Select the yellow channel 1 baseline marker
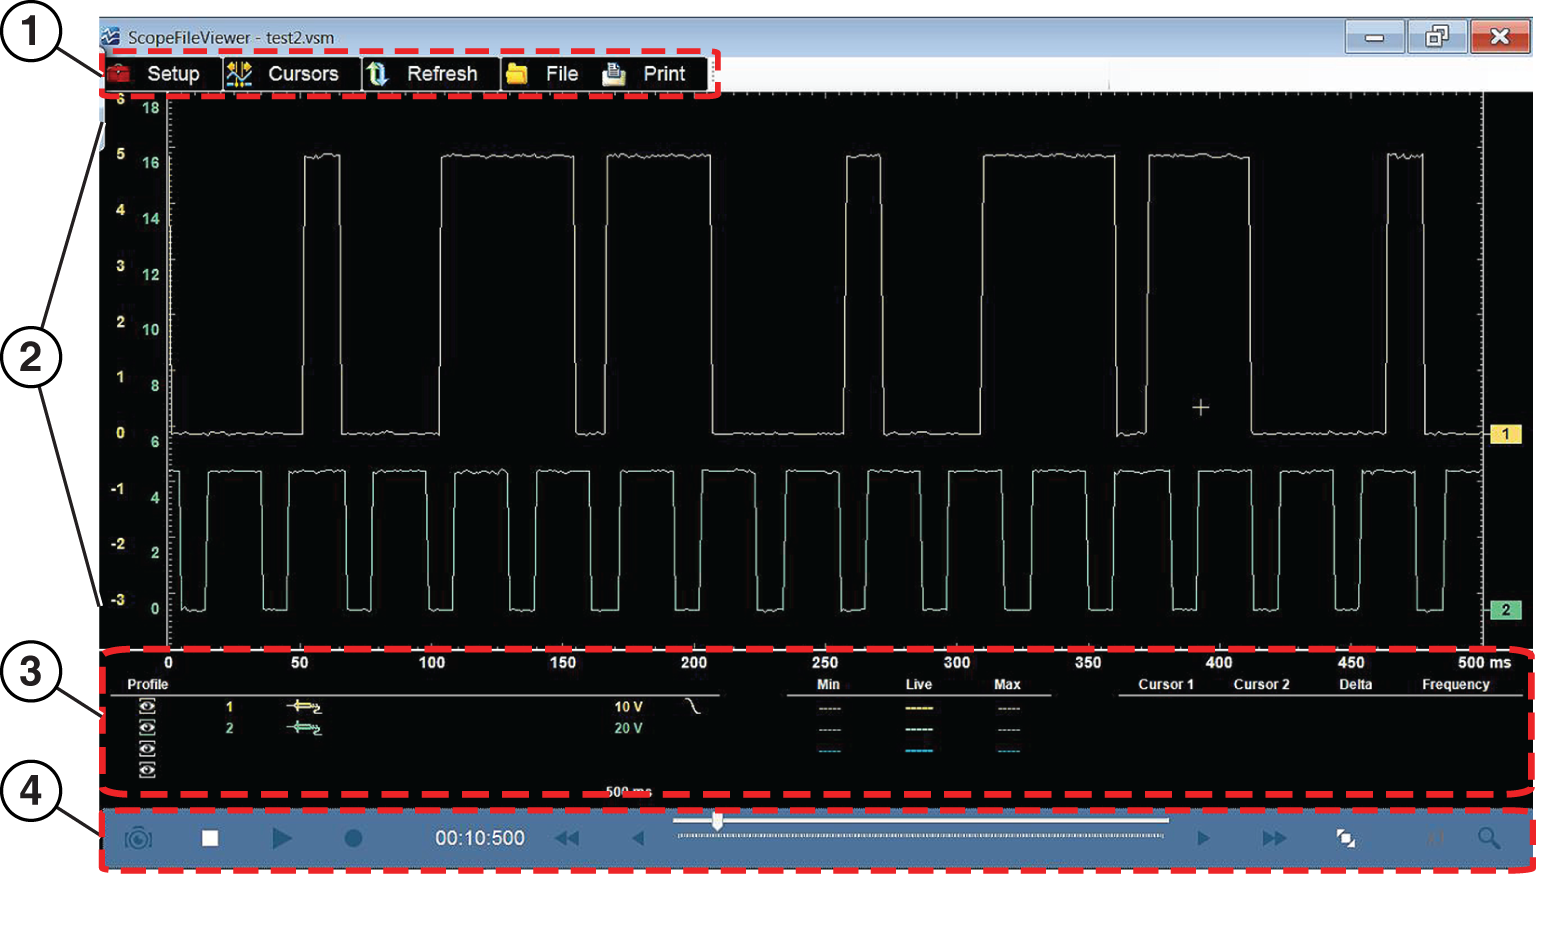Screen dimensions: 1559x941 tap(1505, 434)
